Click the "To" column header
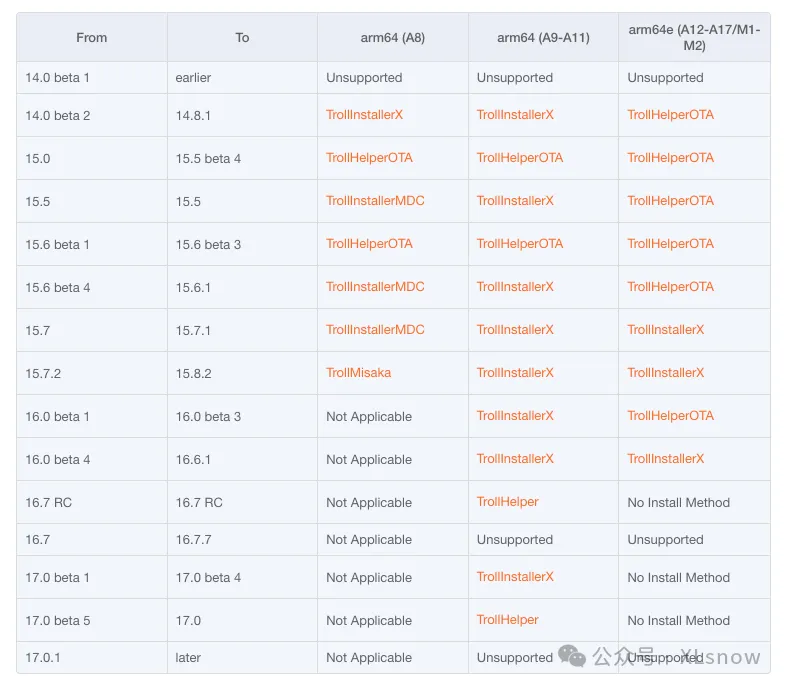The width and height of the screenshot is (785, 687). pos(242,38)
